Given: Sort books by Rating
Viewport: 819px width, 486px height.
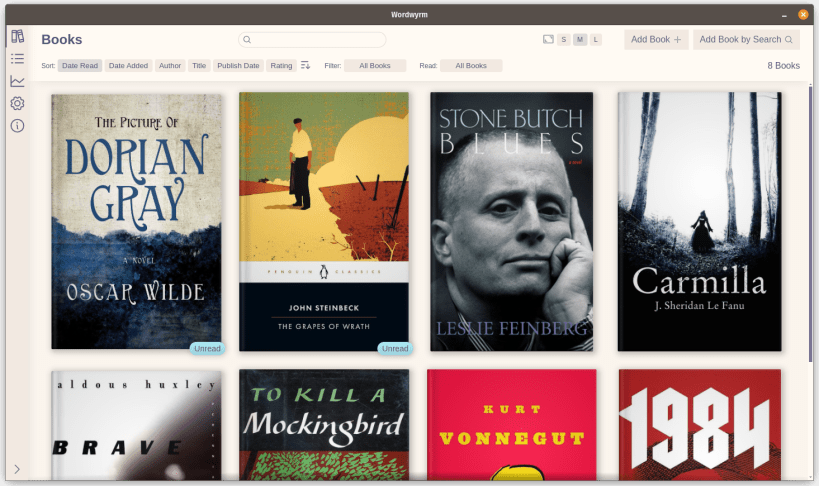Looking at the screenshot, I should pyautogui.click(x=282, y=65).
